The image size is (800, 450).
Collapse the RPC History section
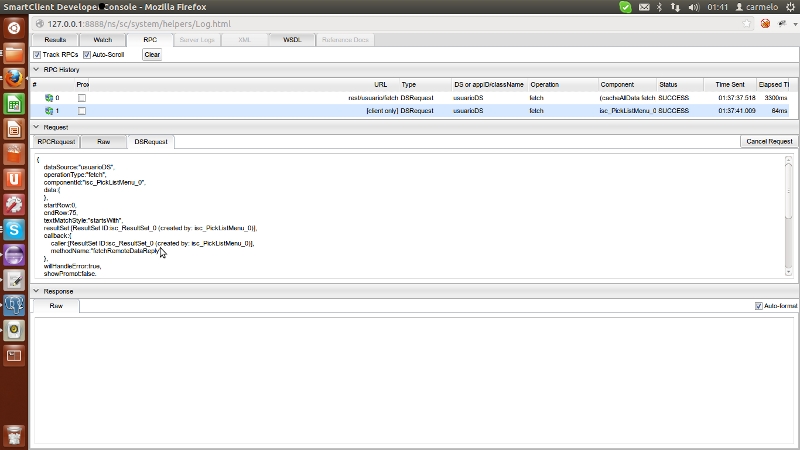point(37,70)
